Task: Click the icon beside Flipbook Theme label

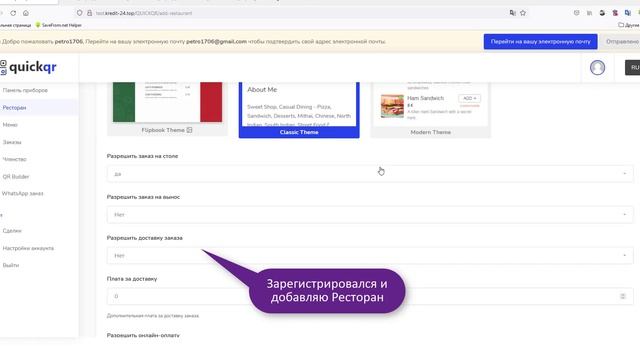Action: [189, 130]
